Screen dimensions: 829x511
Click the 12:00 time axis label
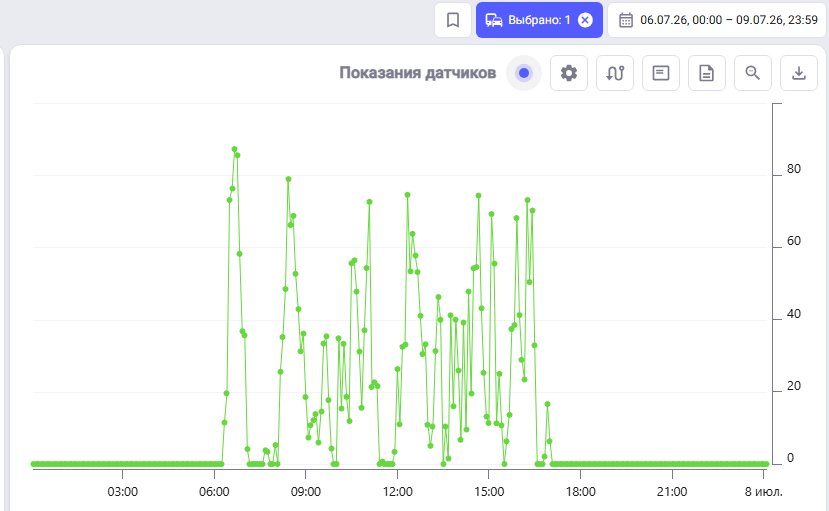[398, 491]
